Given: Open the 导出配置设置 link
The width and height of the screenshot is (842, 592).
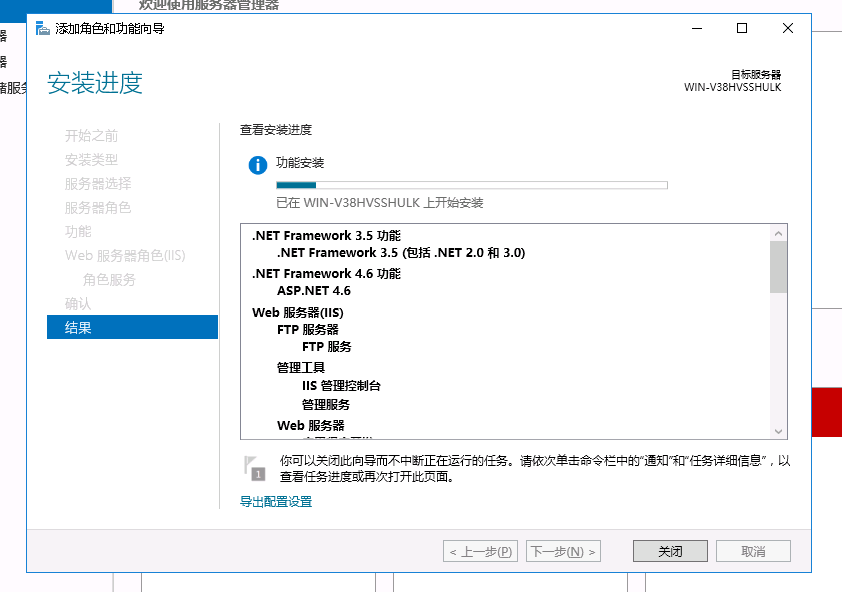Looking at the screenshot, I should pyautogui.click(x=275, y=502).
